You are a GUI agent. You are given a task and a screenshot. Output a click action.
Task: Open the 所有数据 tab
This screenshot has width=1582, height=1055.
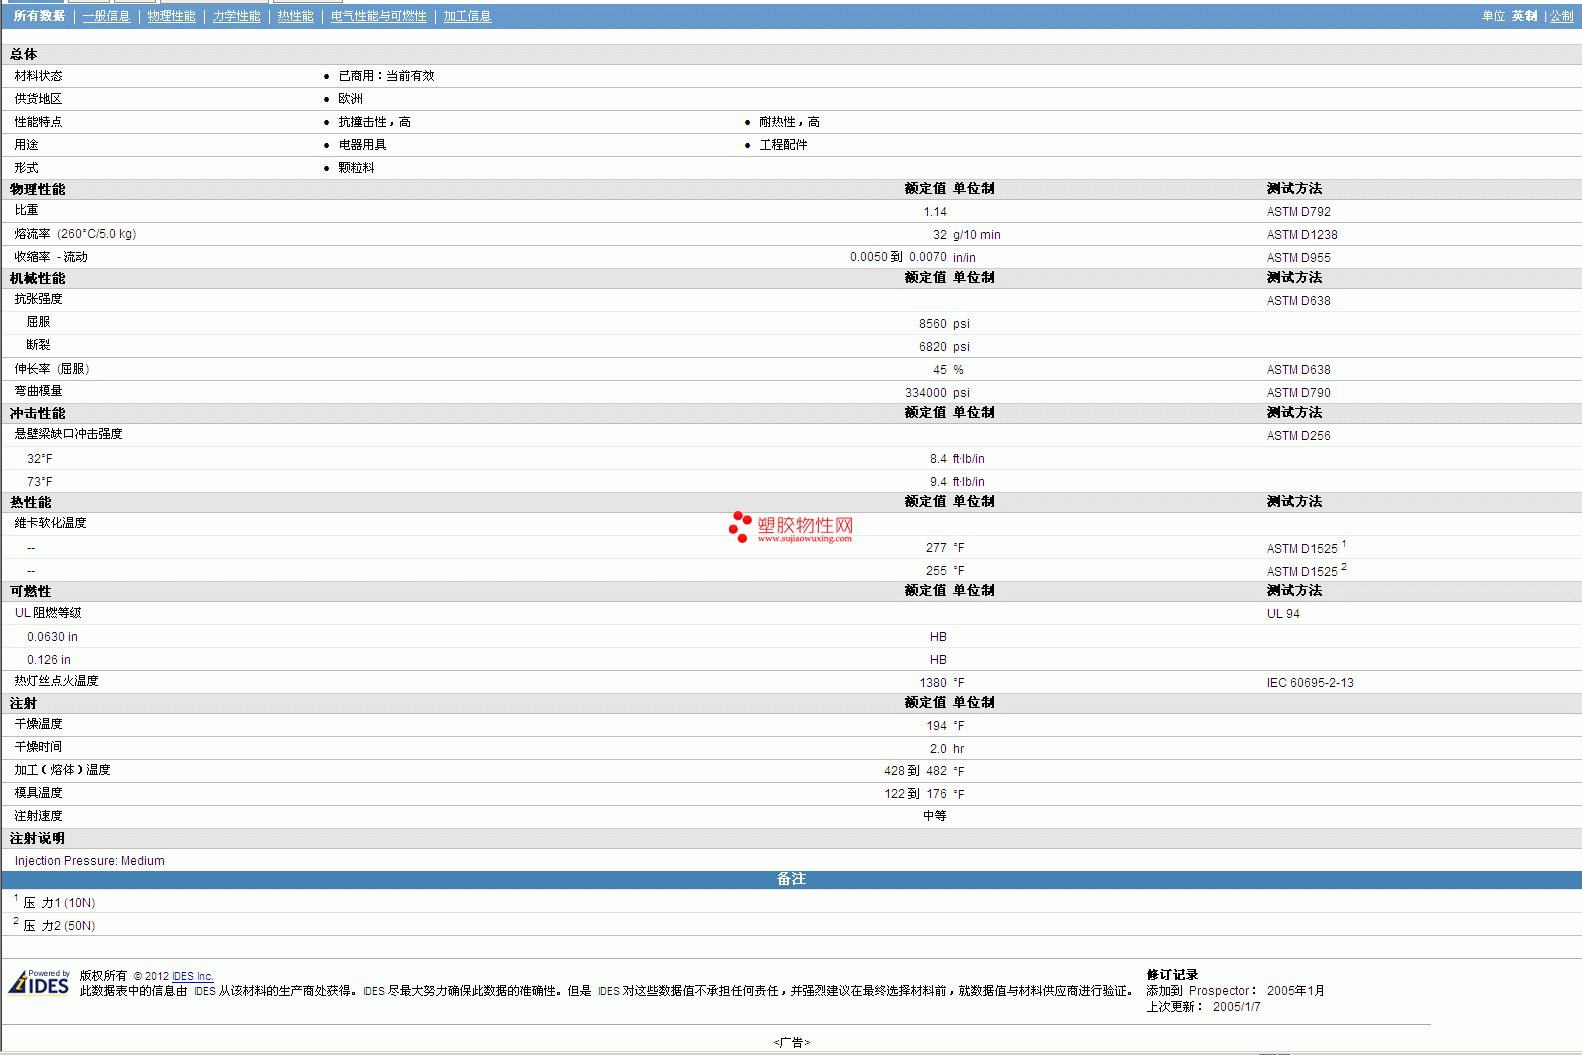click(39, 16)
